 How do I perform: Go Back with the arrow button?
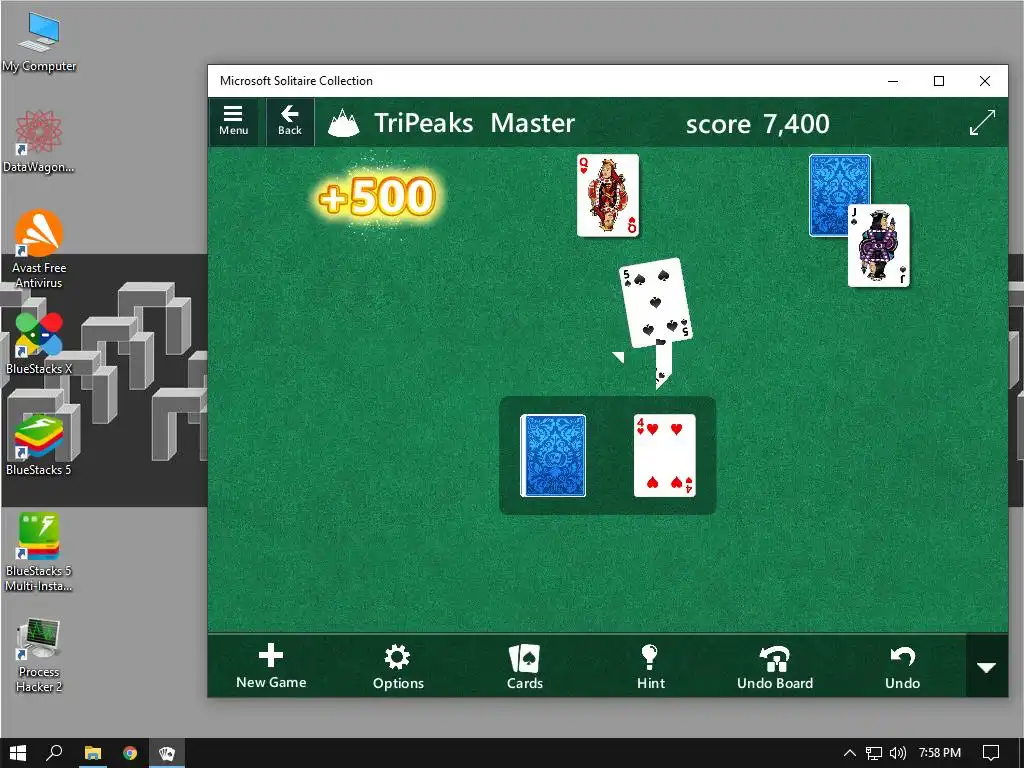click(x=289, y=121)
